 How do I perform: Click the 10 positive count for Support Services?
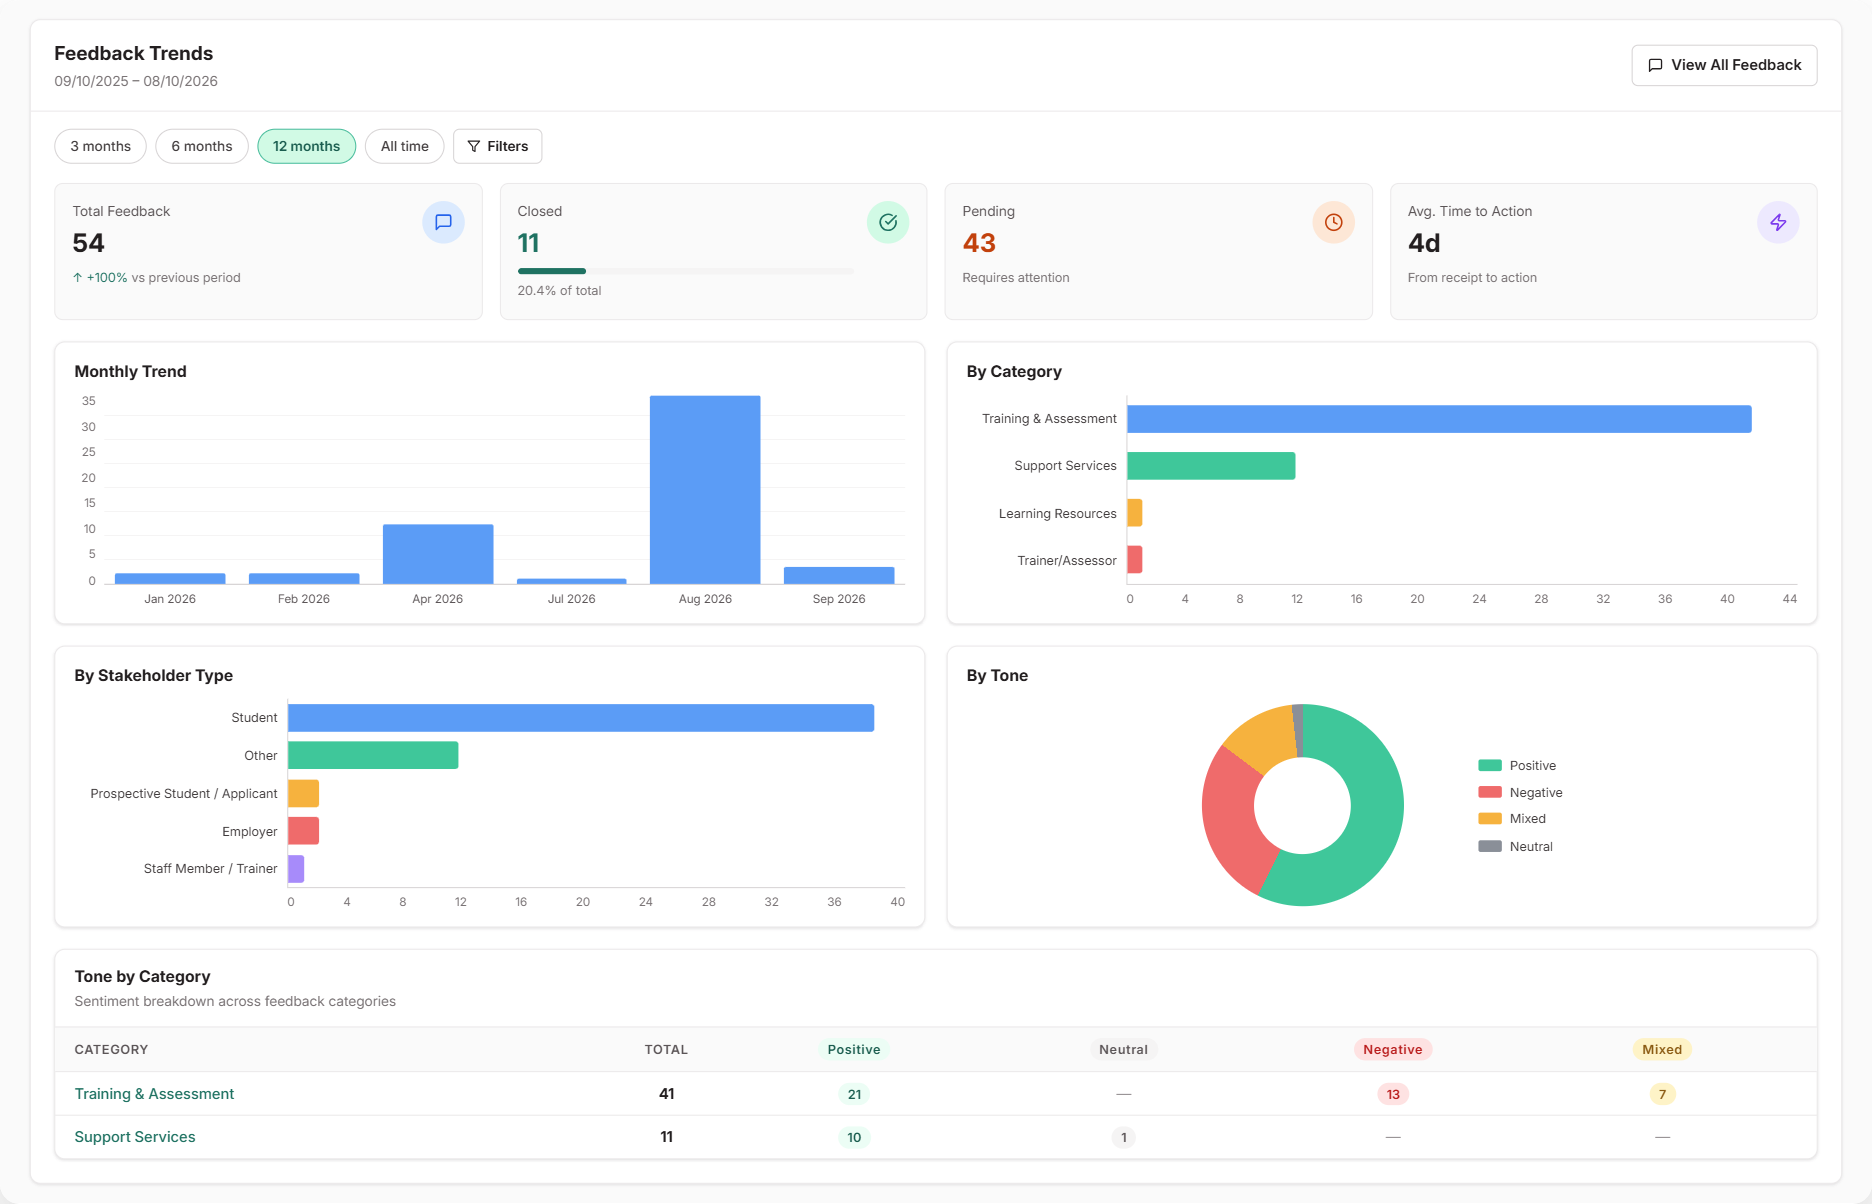click(x=854, y=1137)
